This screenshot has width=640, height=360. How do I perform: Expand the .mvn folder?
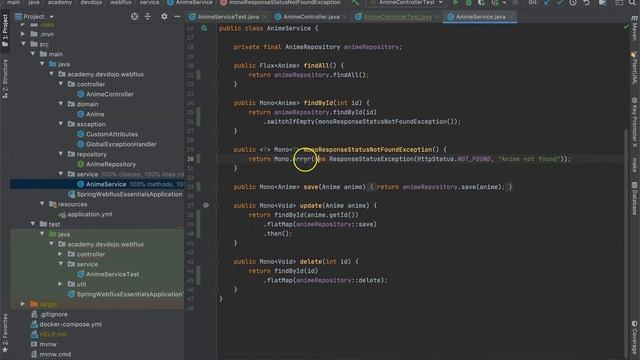point(23,34)
